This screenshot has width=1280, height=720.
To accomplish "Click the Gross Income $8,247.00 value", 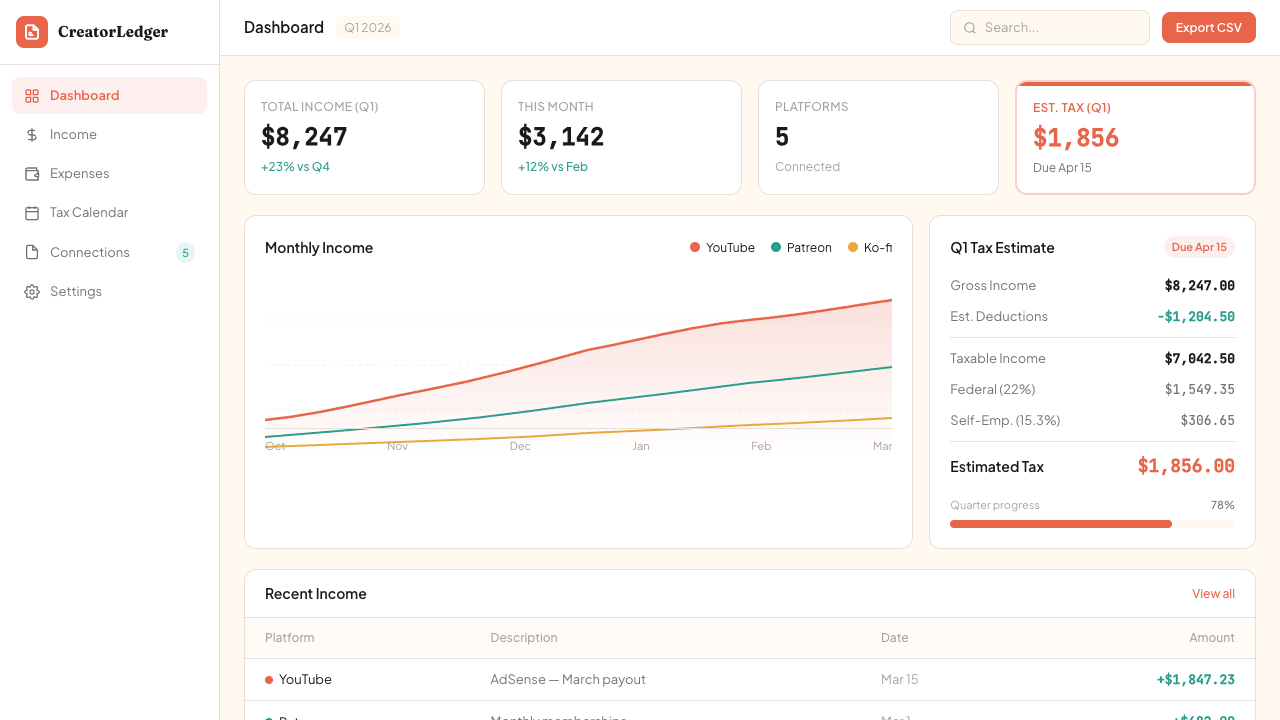I will click(x=1200, y=286).
